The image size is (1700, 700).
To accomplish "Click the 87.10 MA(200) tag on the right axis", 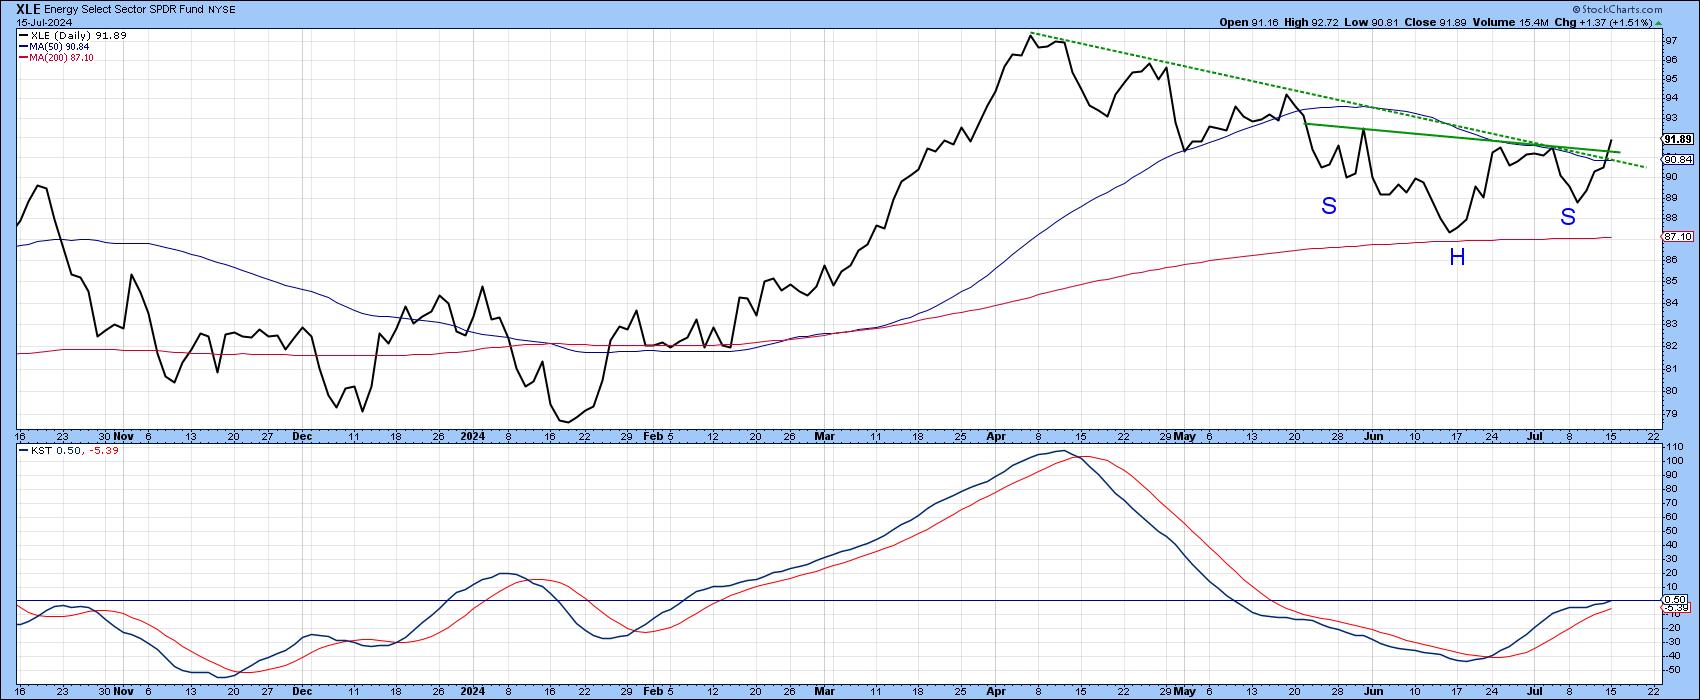I will tap(1677, 237).
